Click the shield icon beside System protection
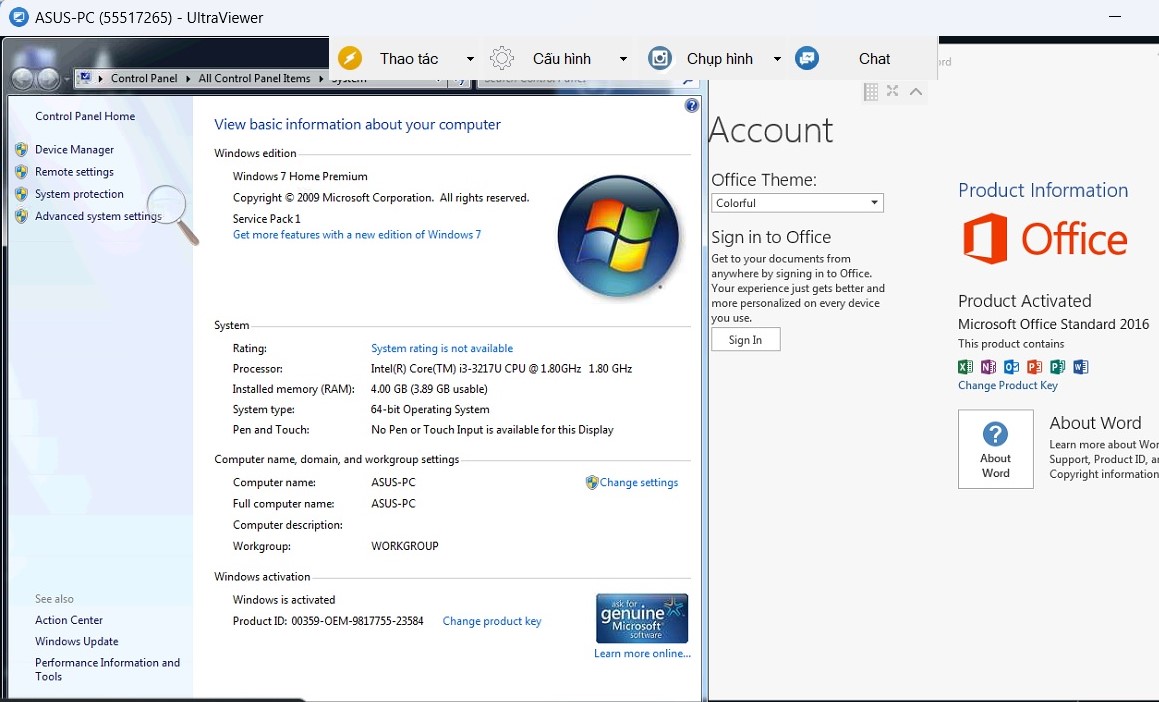Viewport: 1159px width, 702px height. tap(21, 194)
